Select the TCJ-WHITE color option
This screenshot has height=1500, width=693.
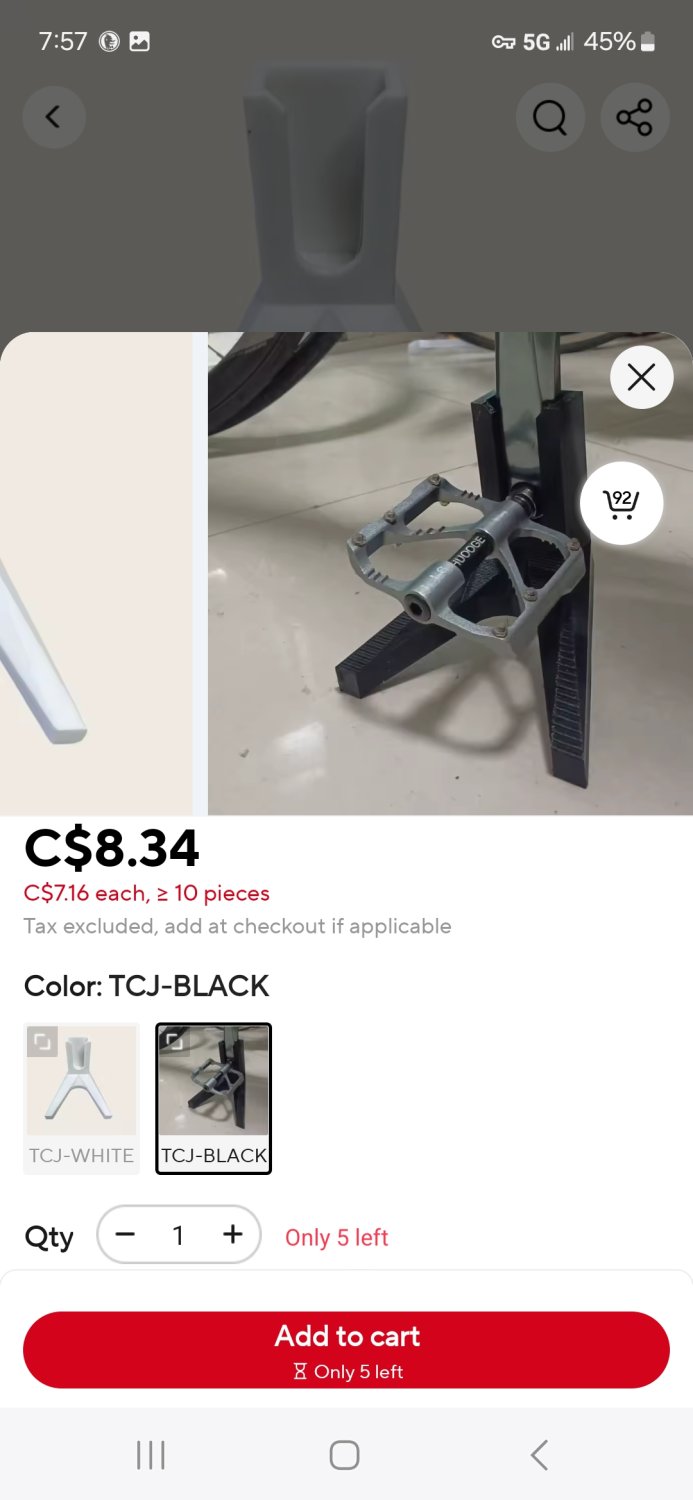[x=81, y=1098]
